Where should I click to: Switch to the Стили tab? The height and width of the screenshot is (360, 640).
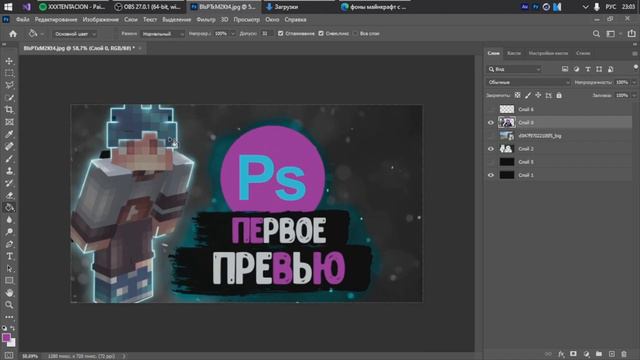point(583,53)
